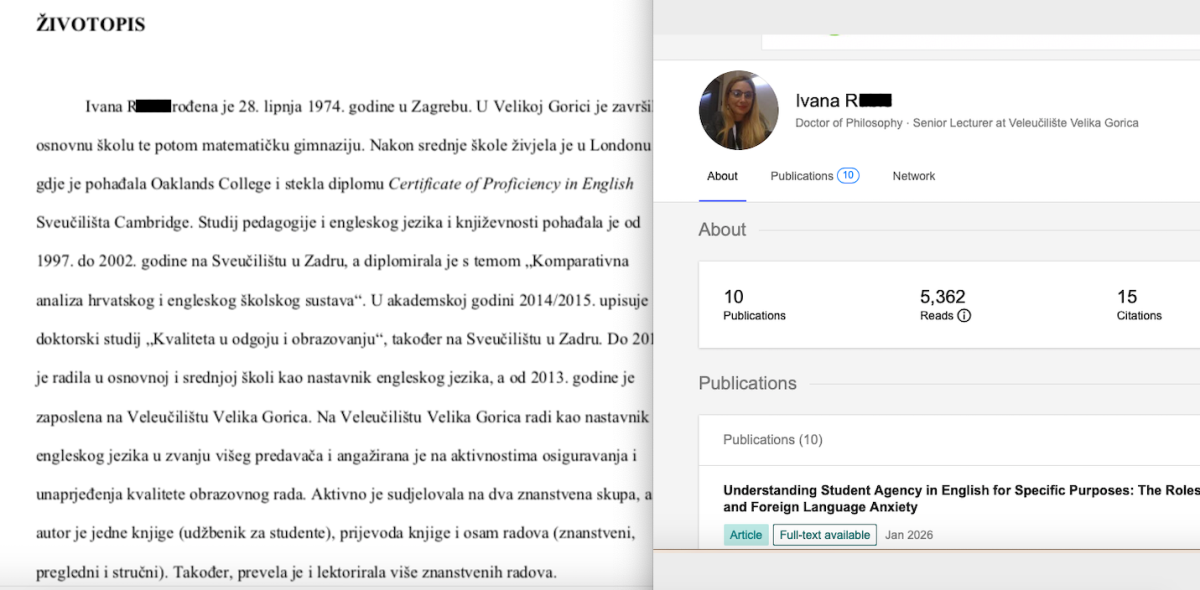Click the Publications (10) list header
The image size is (1200, 590).
click(772, 440)
